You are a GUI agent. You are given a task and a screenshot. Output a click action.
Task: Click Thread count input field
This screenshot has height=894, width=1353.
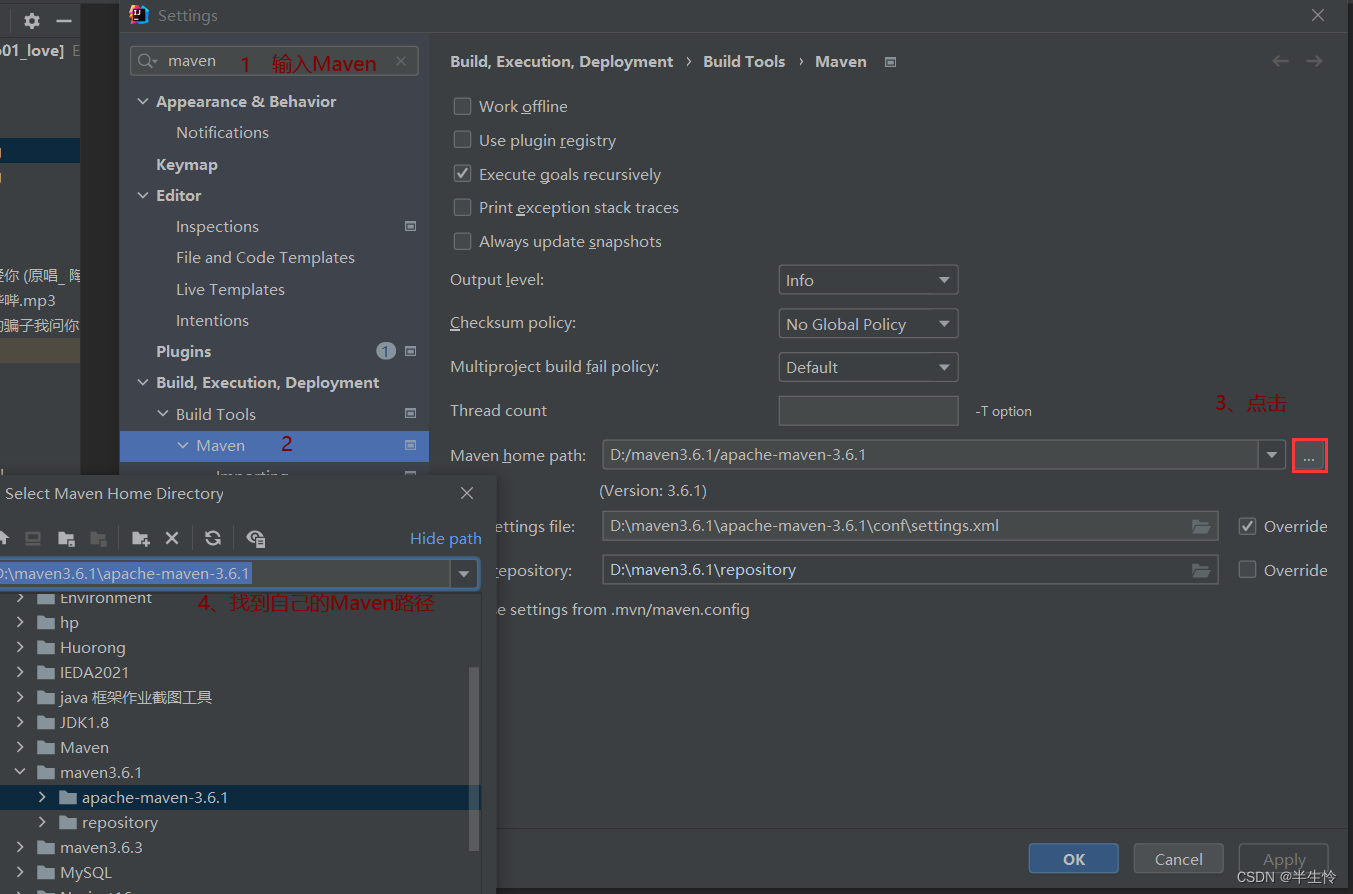[868, 411]
